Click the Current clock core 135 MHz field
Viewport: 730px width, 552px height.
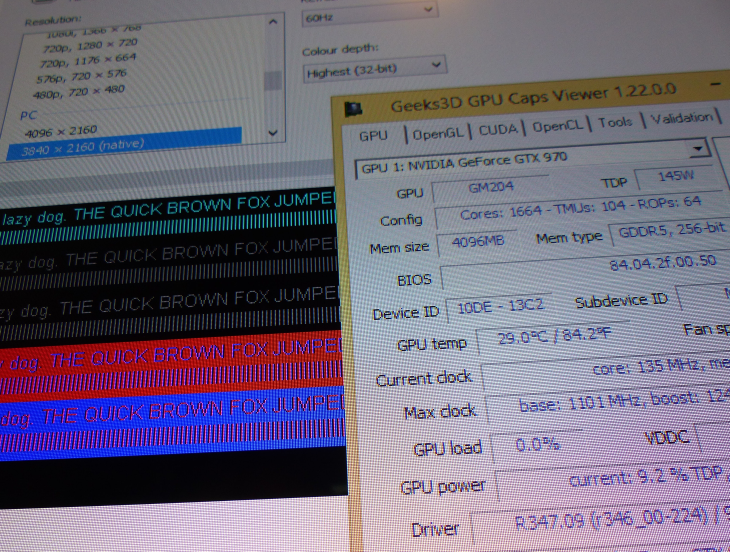(x=606, y=373)
